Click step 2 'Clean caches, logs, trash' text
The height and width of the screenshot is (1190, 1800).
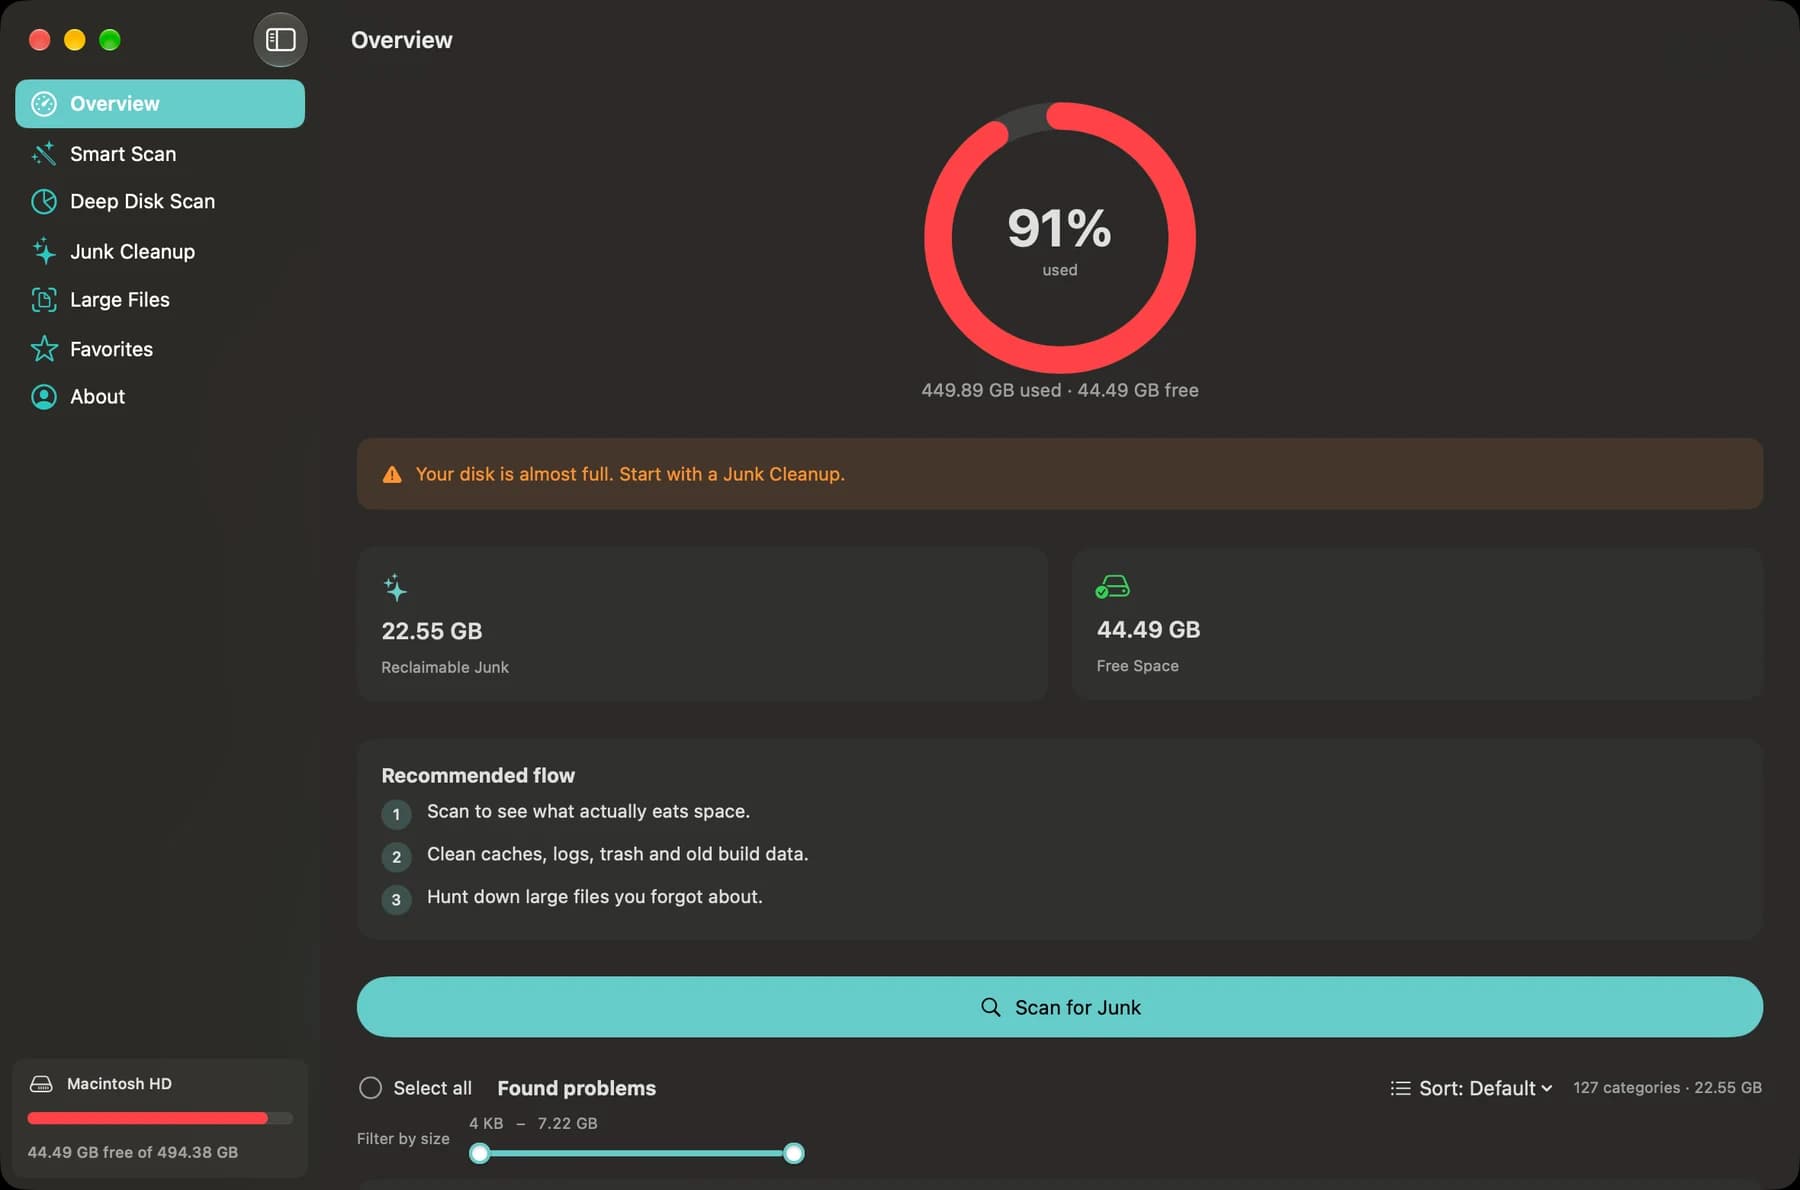pyautogui.click(x=617, y=854)
